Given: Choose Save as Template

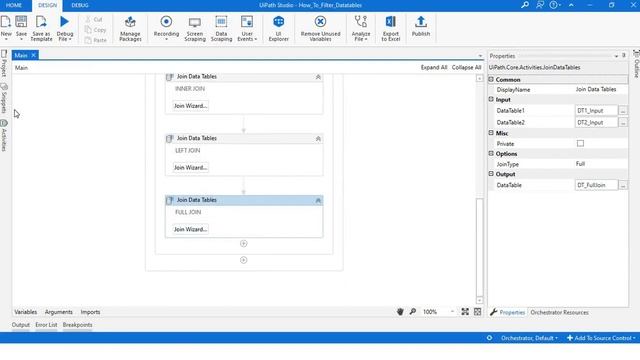Looking at the screenshot, I should (41, 28).
